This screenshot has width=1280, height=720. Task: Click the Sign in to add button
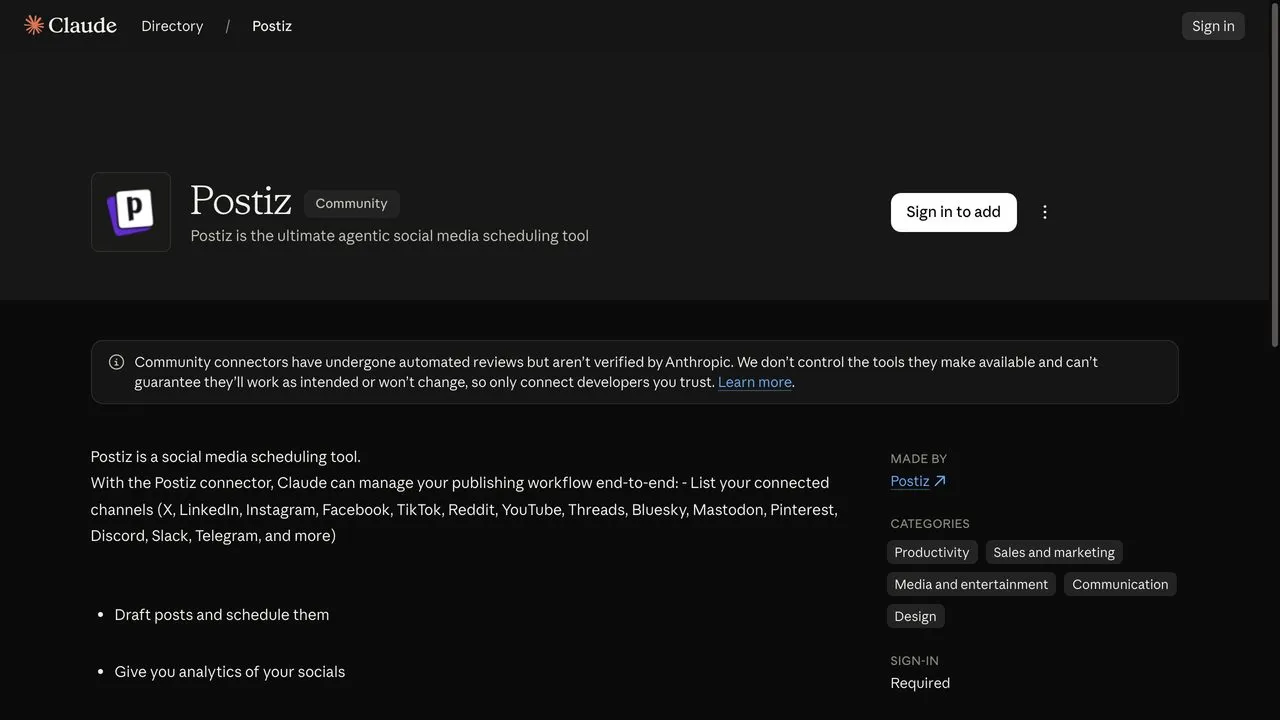(x=953, y=212)
